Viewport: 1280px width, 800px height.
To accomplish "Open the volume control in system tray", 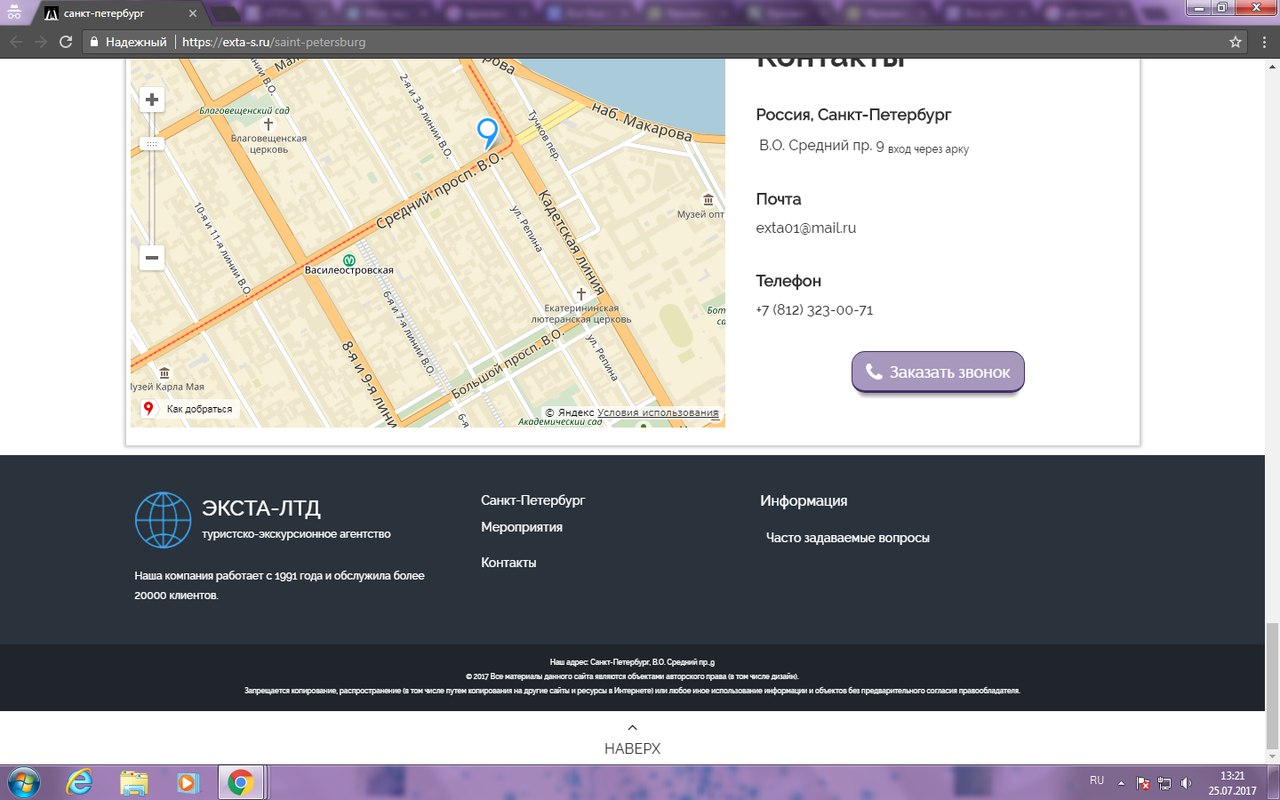I will click(1186, 783).
